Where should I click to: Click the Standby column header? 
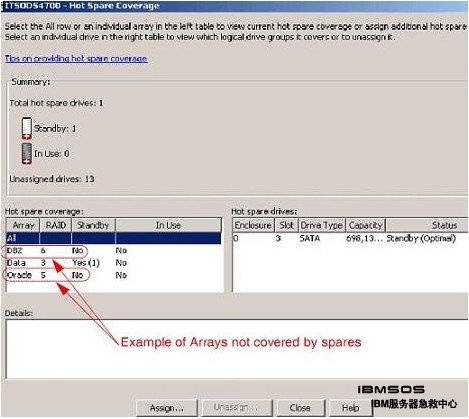[93, 225]
